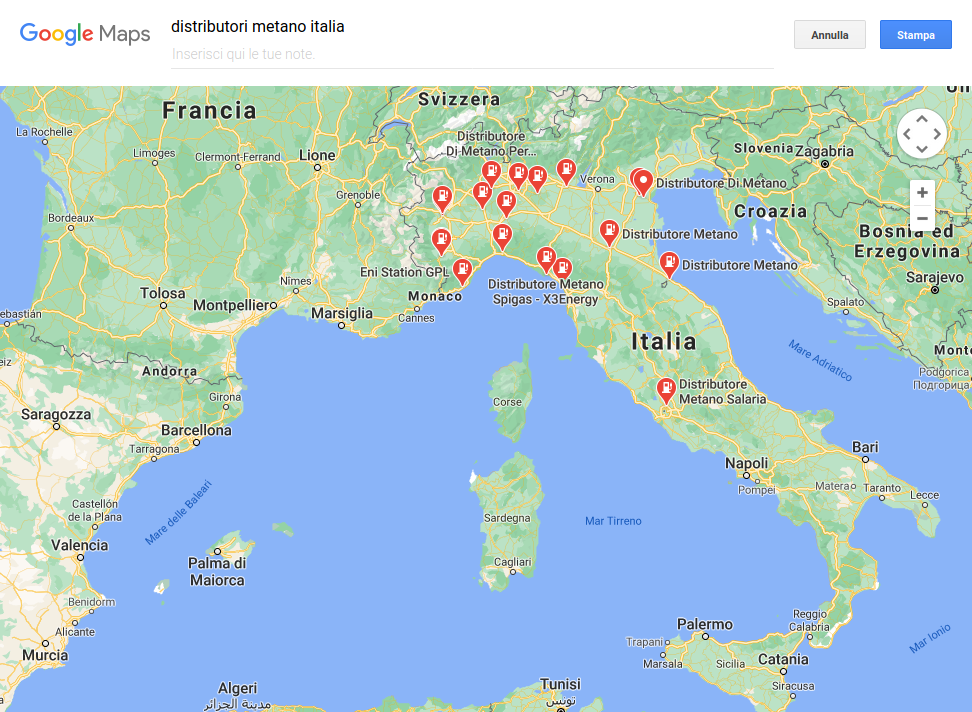Viewport: 972px width, 712px height.
Task: Click the 'Francia' country label
Action: [x=209, y=110]
